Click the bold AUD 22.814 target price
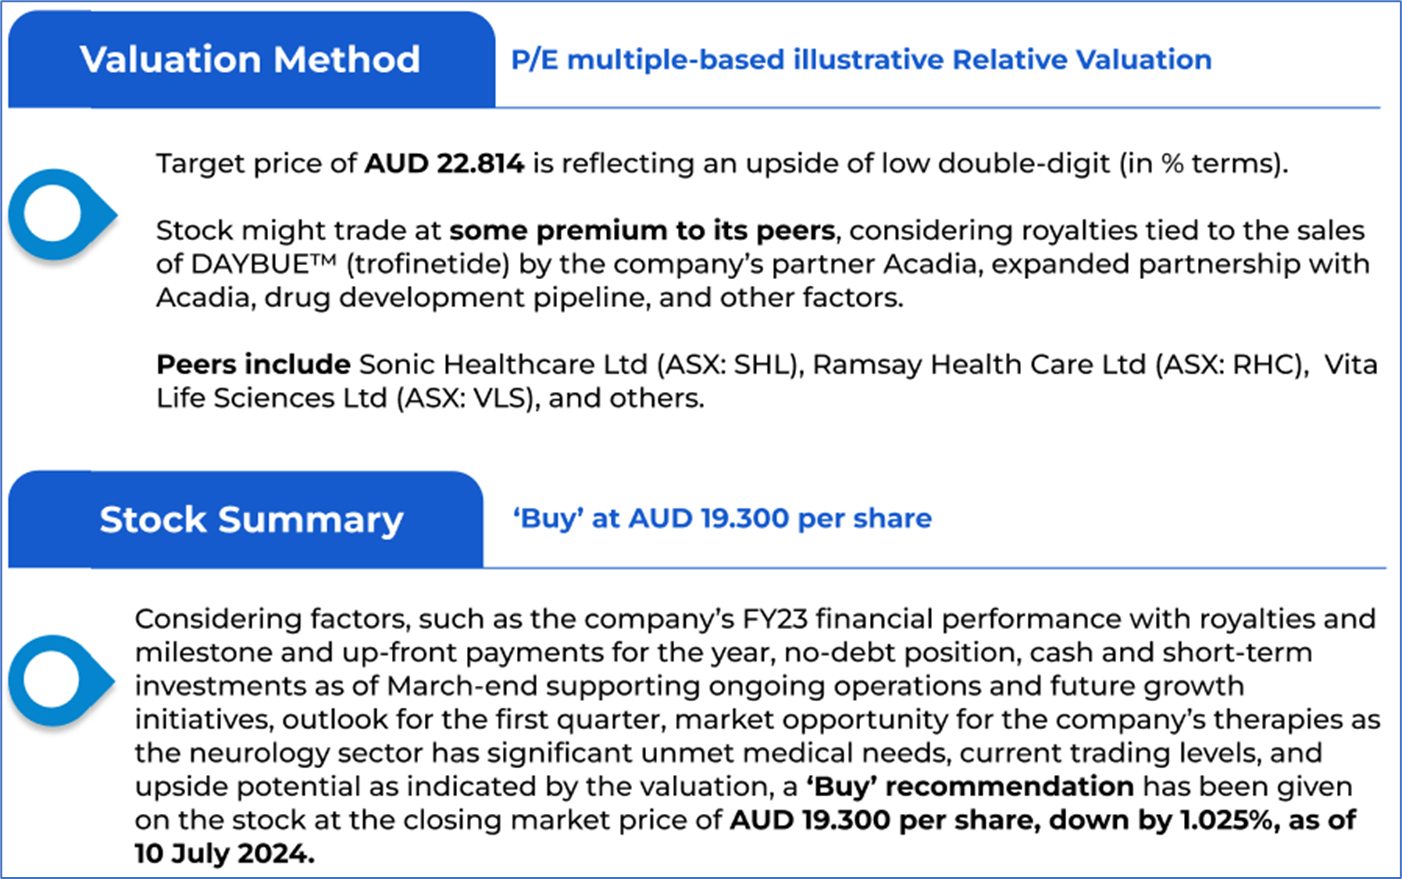The width and height of the screenshot is (1402, 879). click(x=444, y=163)
